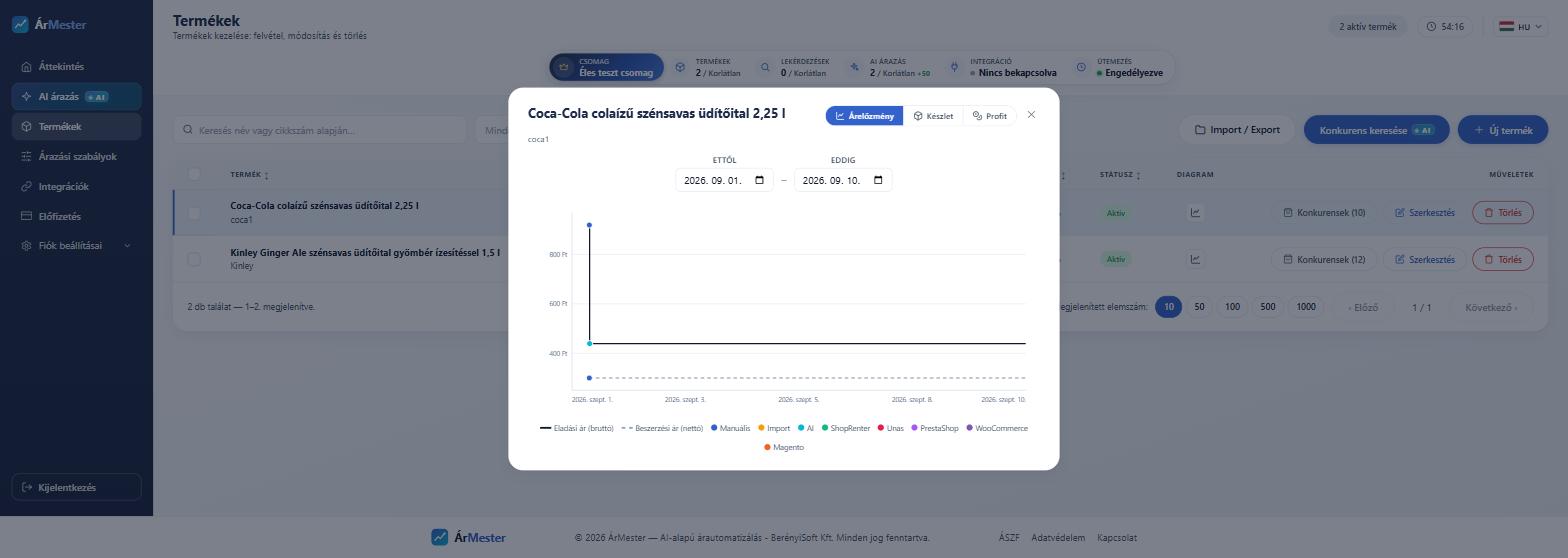Click the 2 aktív termék badge
The height and width of the screenshot is (558, 1568).
(1368, 27)
